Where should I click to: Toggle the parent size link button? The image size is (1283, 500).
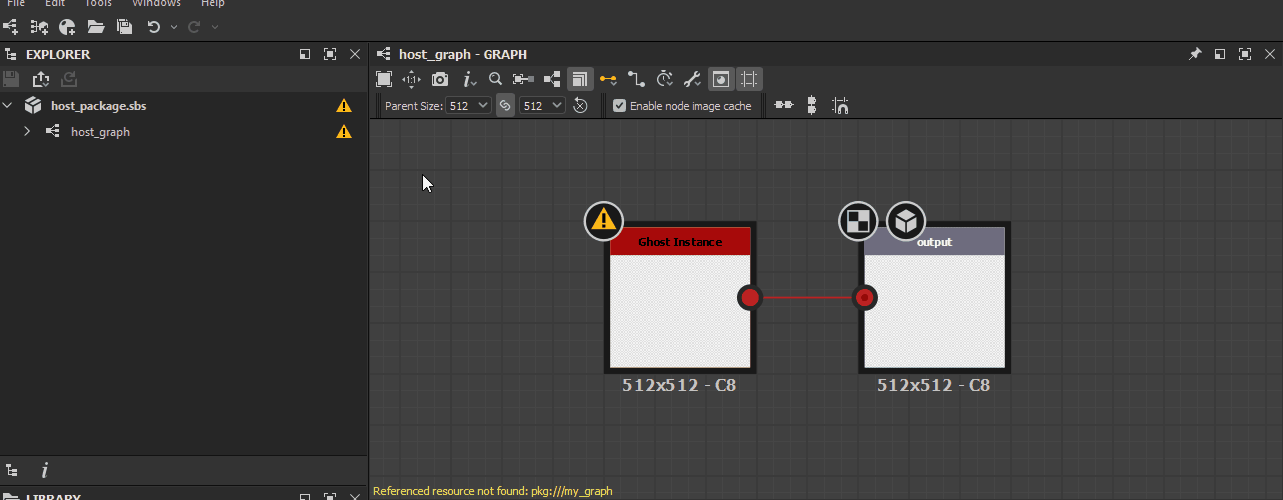506,105
